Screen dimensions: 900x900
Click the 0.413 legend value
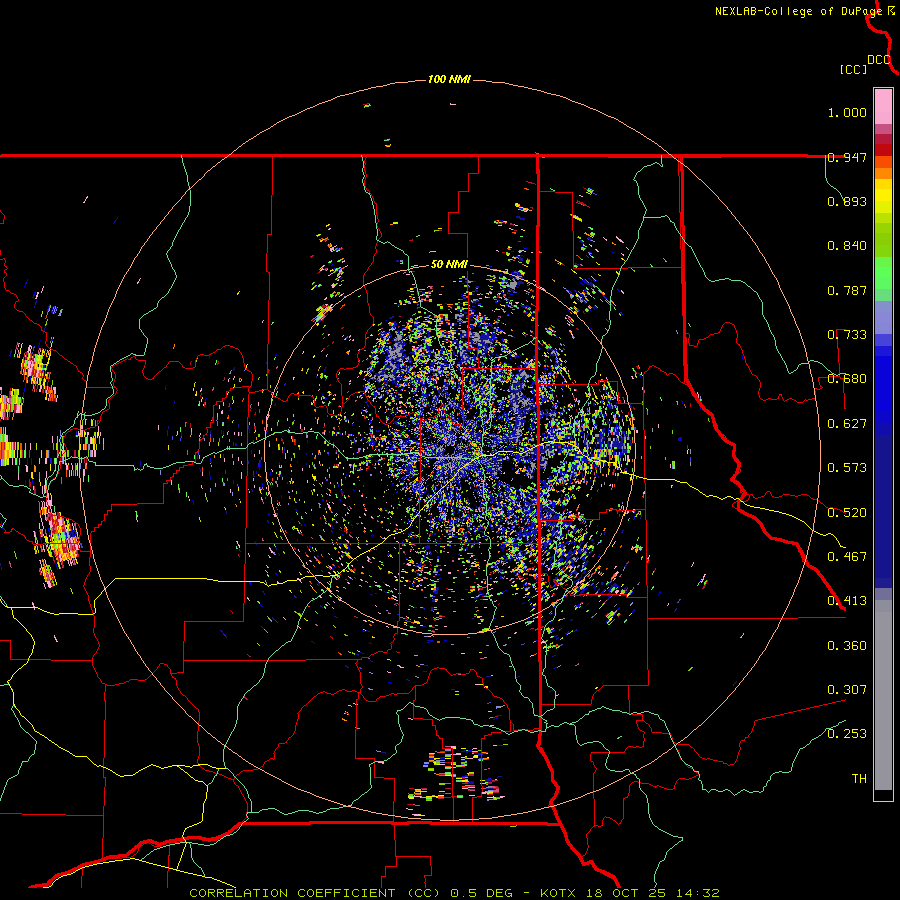(x=847, y=601)
